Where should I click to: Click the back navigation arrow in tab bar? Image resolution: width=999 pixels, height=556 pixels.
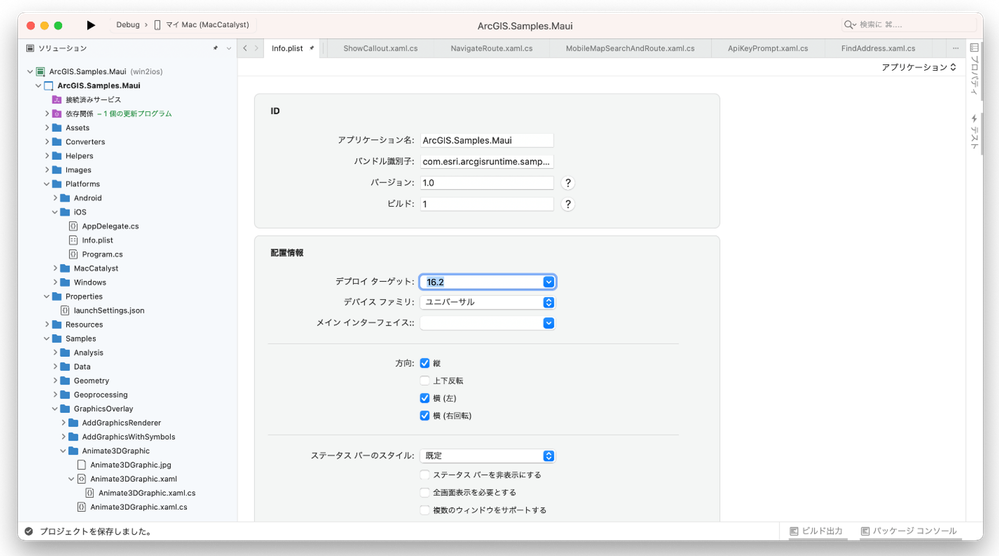click(245, 48)
